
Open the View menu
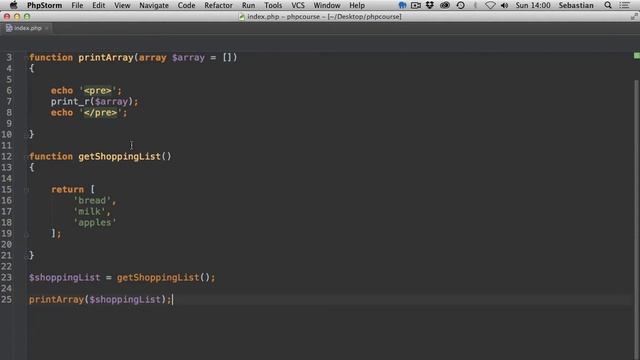[122, 5]
